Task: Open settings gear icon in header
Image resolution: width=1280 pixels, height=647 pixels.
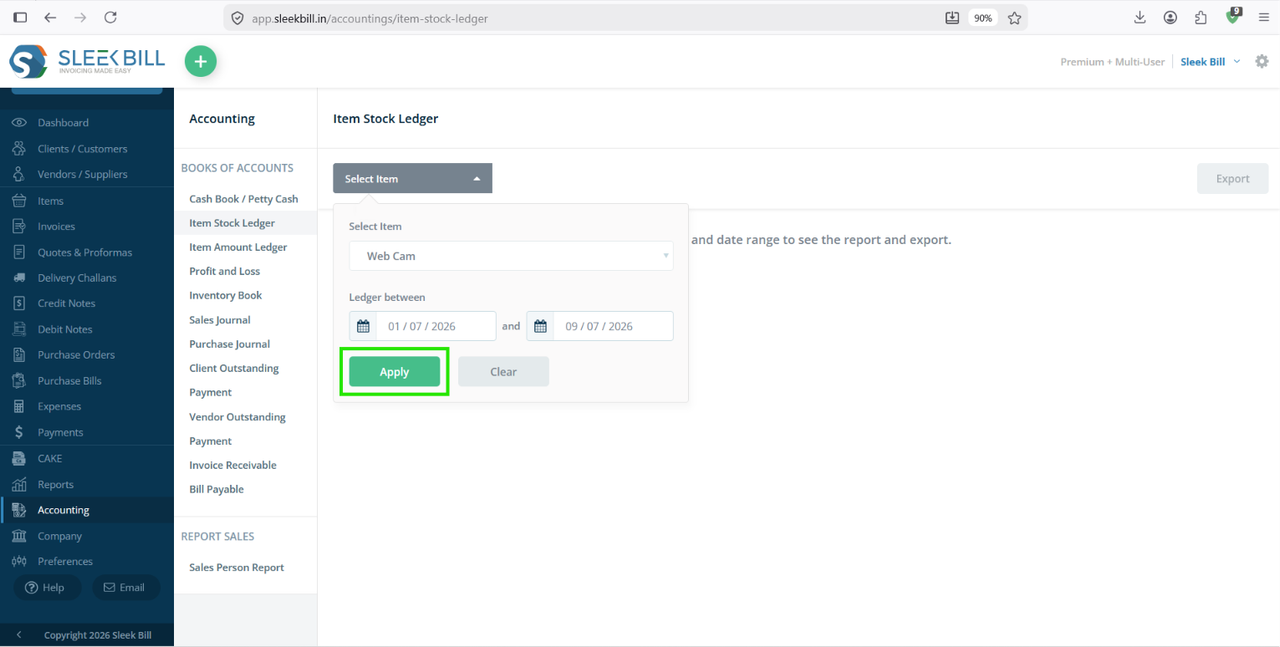Action: point(1262,61)
